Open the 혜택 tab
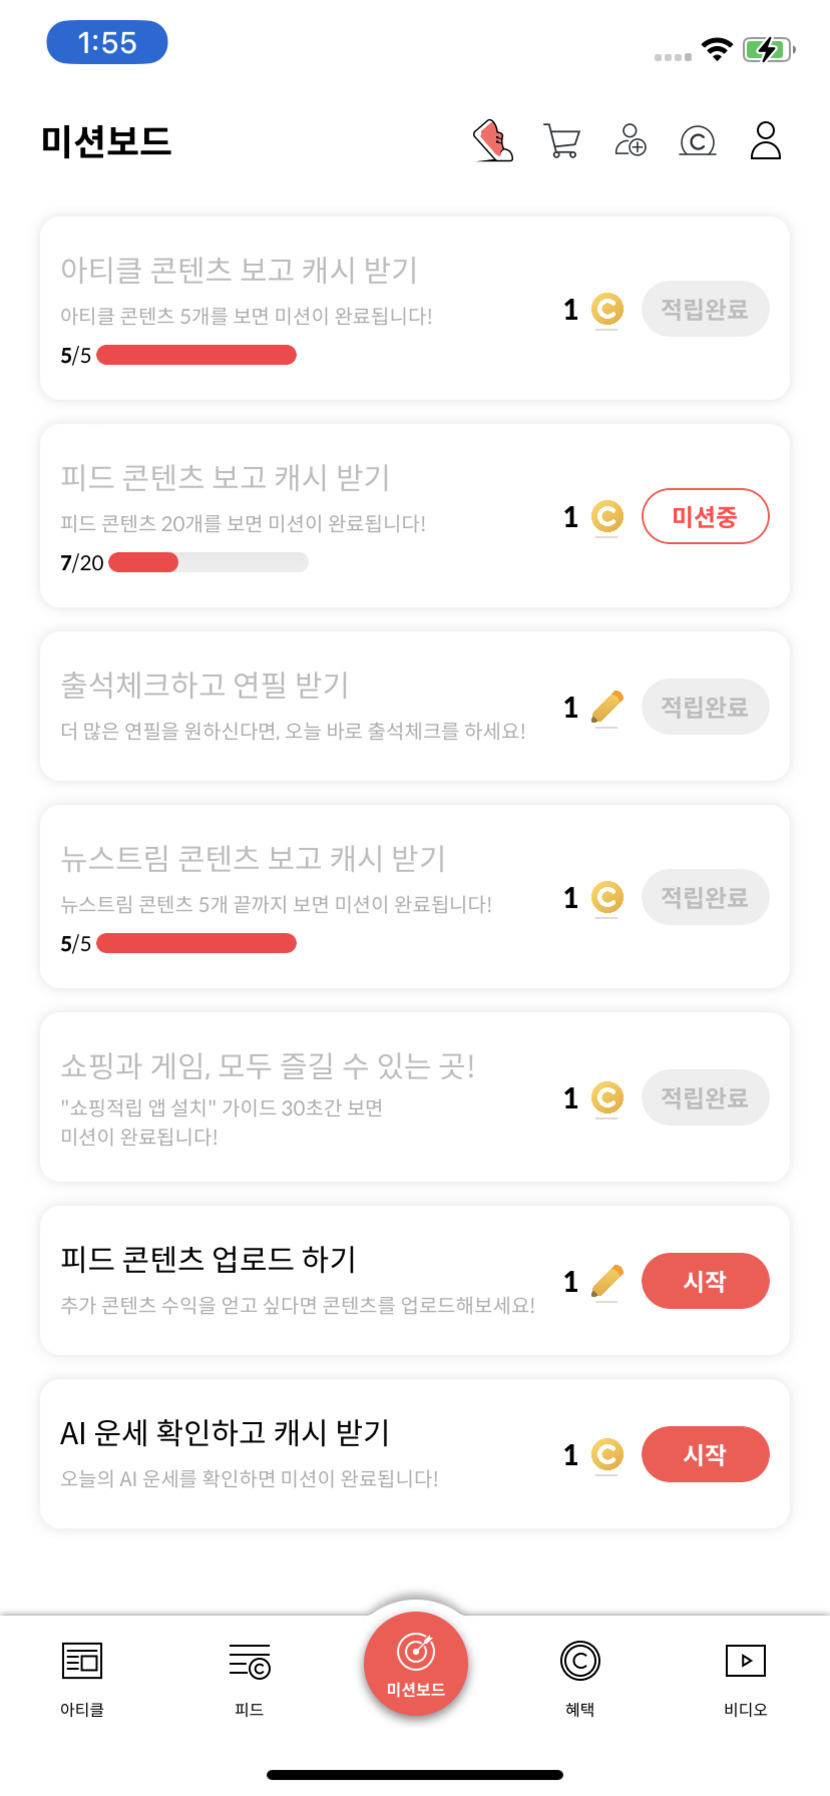The image size is (830, 1796). click(580, 1676)
